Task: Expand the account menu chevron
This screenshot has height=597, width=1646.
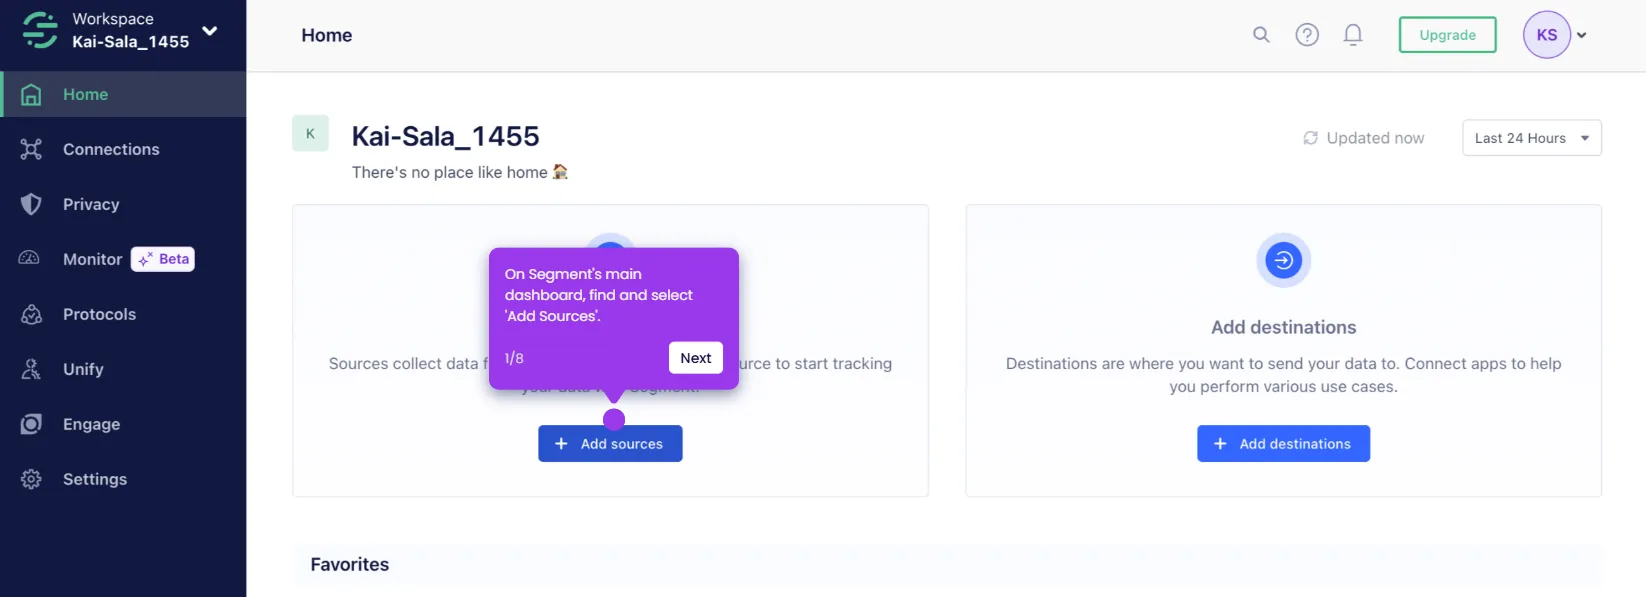Action: click(x=1581, y=35)
